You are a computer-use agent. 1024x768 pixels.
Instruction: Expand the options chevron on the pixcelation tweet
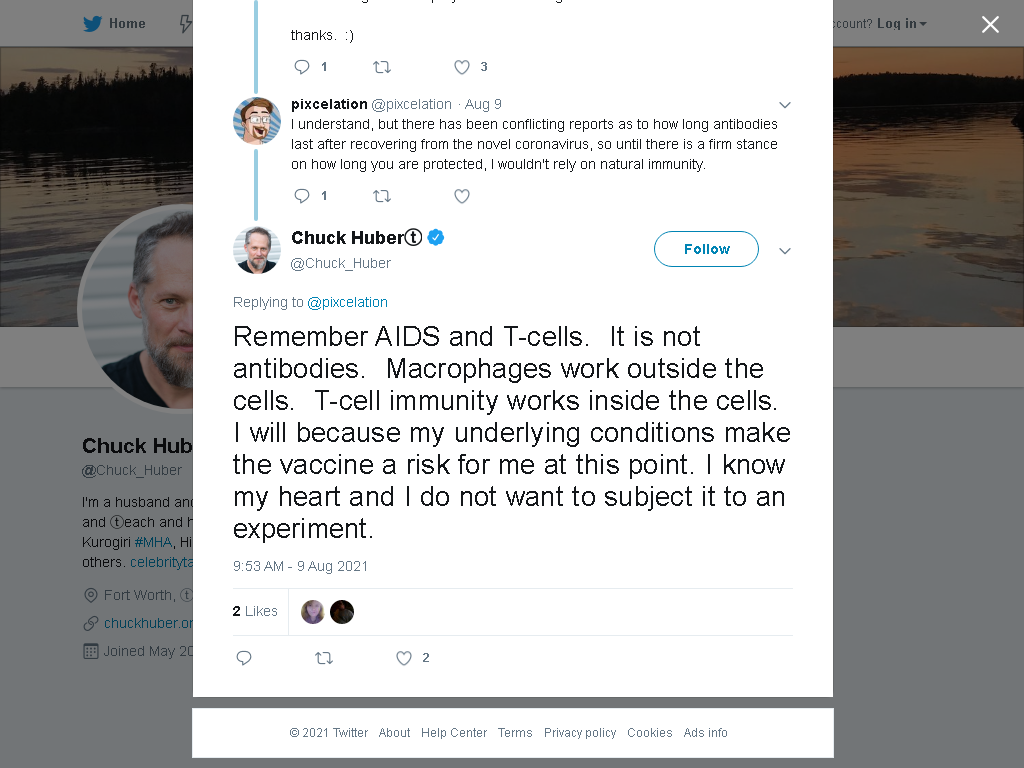coord(785,105)
